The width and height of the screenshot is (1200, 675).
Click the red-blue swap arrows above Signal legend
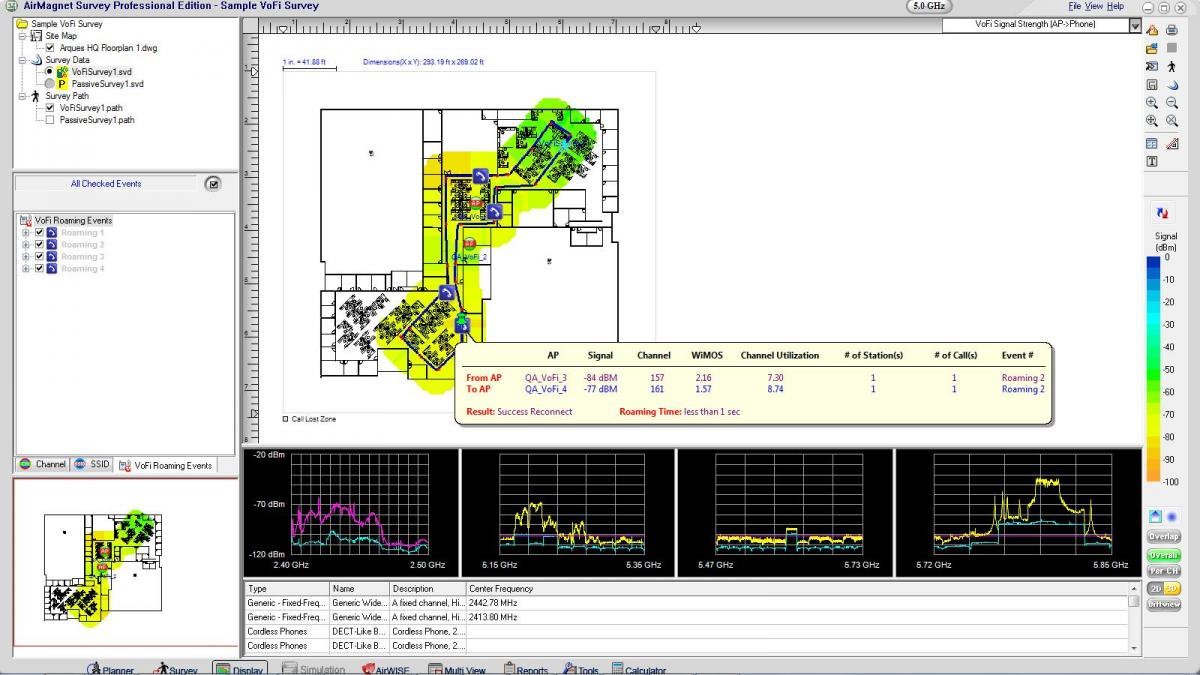1163,213
